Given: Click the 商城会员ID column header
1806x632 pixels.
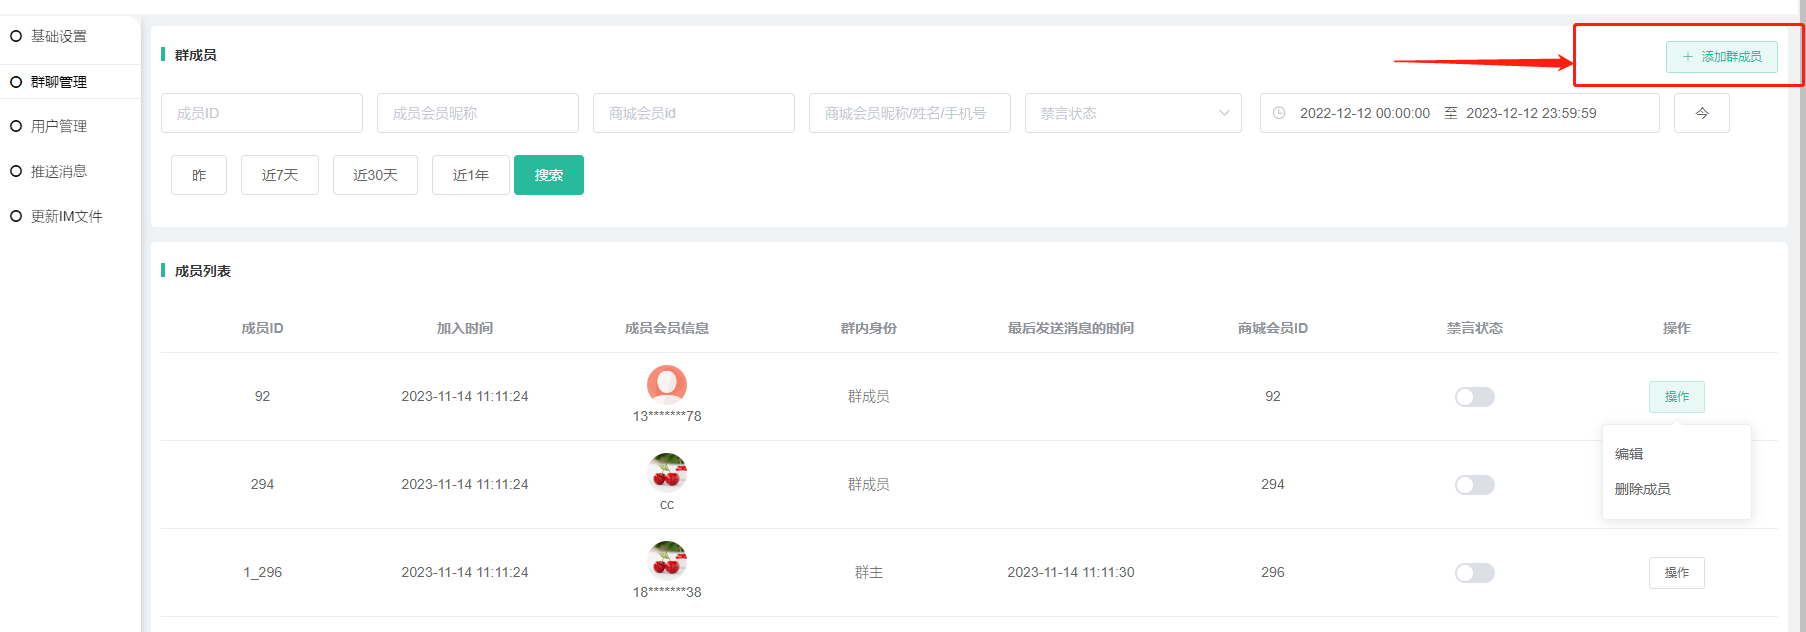Looking at the screenshot, I should (x=1273, y=328).
